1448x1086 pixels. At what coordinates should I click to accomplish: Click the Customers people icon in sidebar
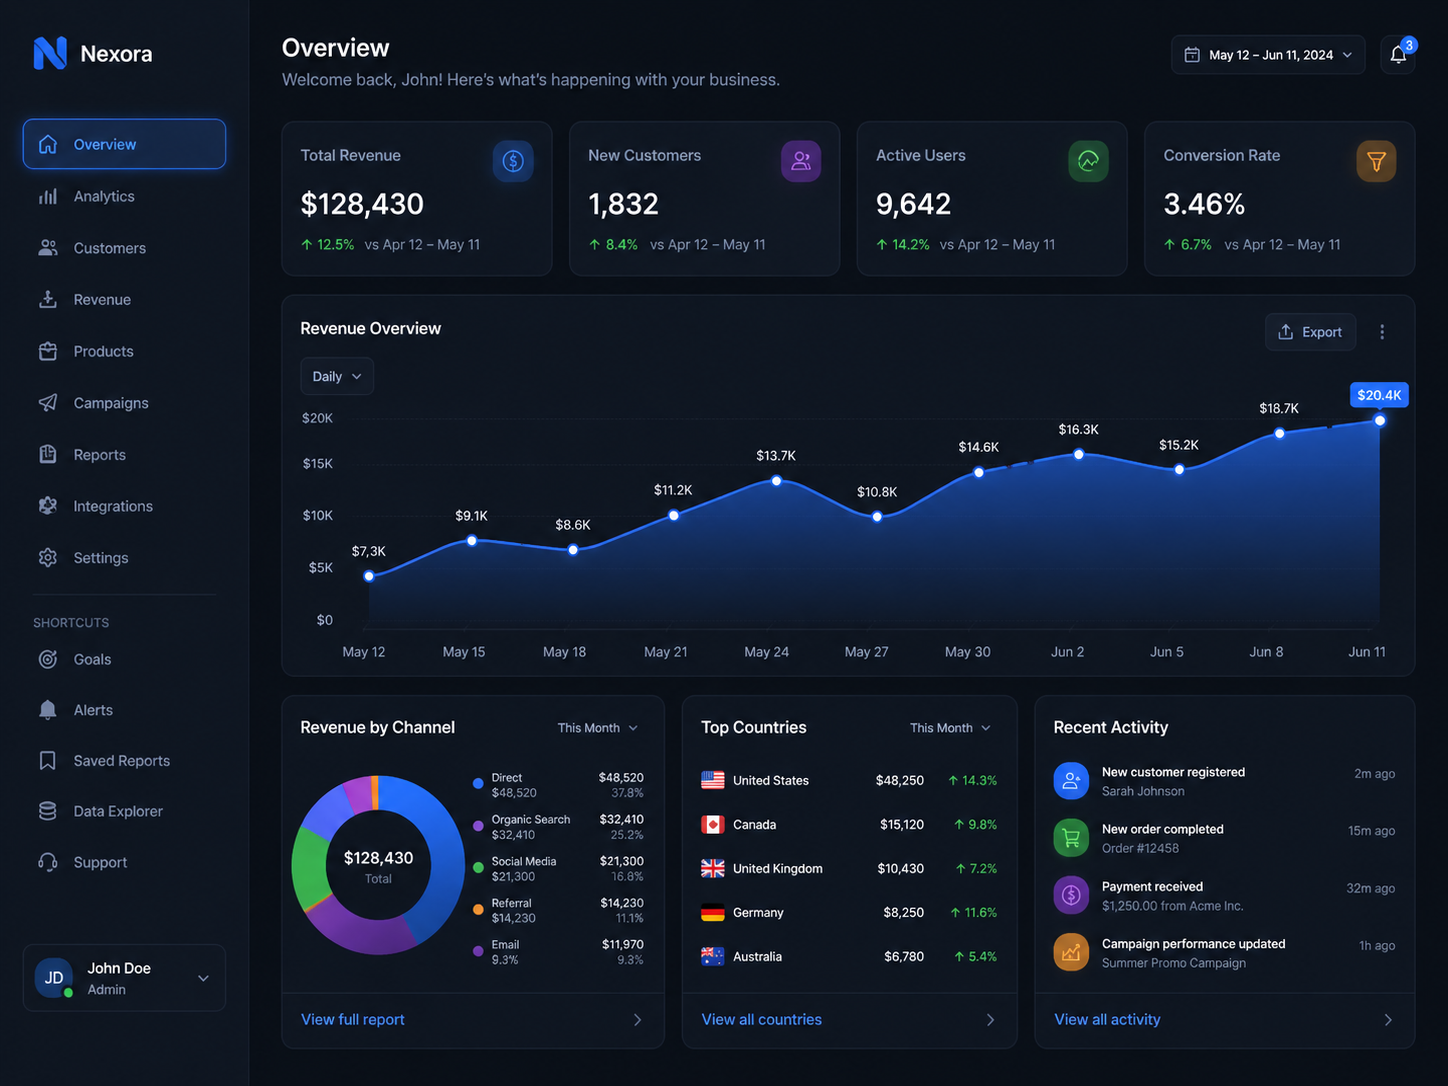[47, 248]
